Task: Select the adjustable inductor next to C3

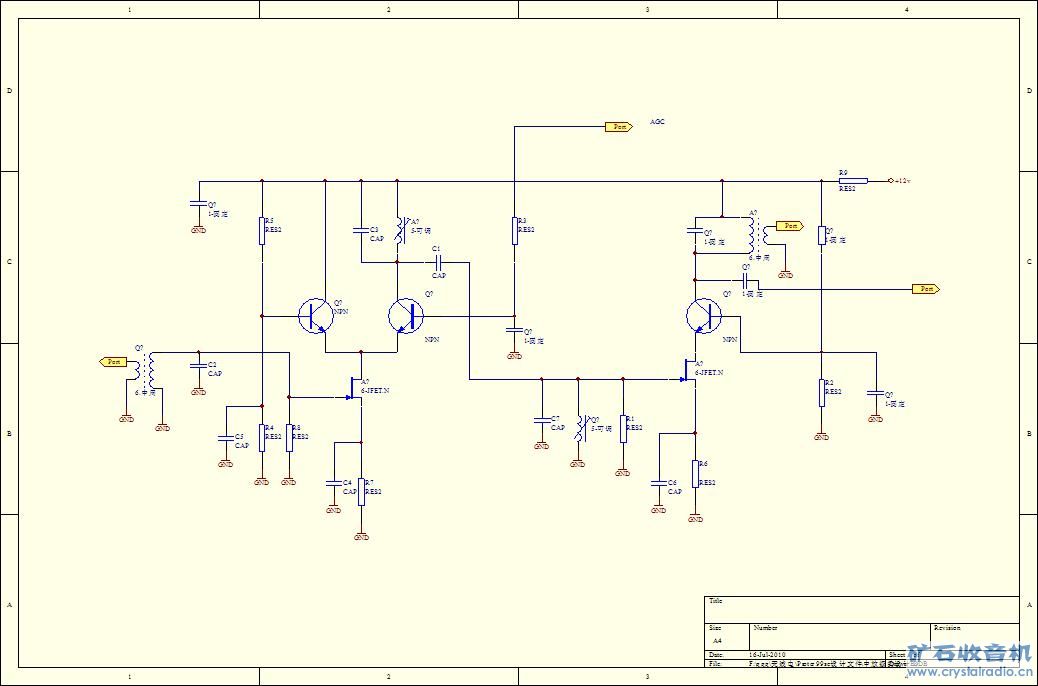Action: [399, 230]
